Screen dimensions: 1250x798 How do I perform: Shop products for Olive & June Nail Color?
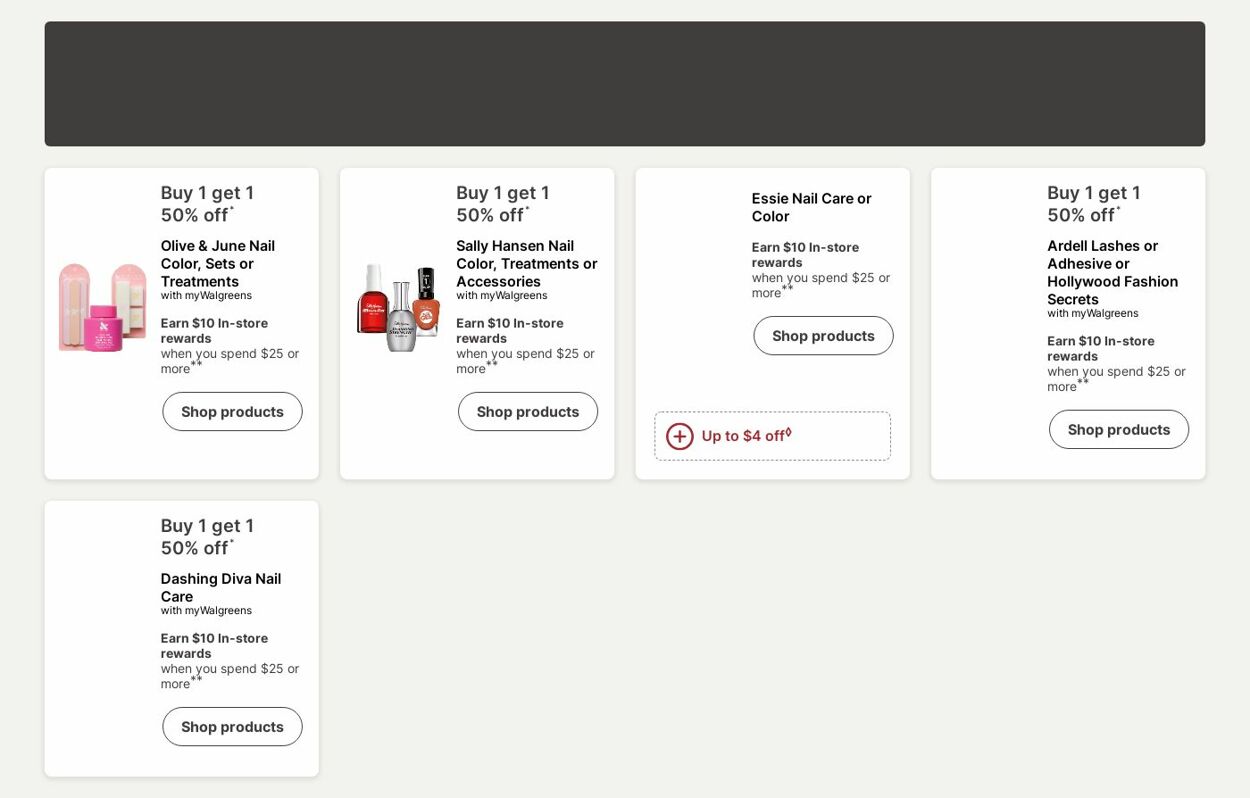click(232, 412)
